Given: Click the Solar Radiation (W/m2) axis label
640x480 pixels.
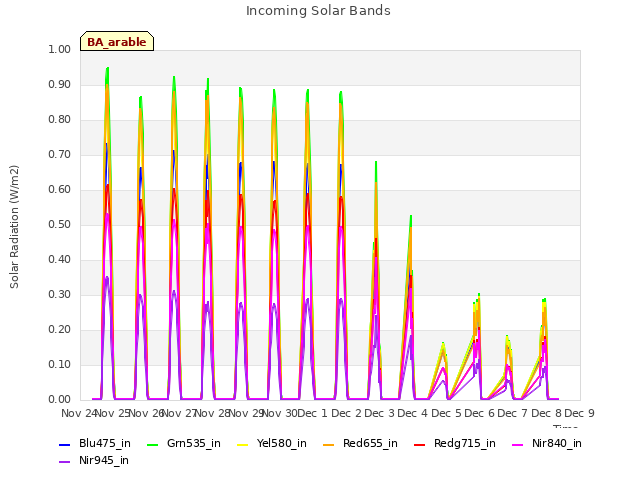Looking at the screenshot, I should click(14, 227).
